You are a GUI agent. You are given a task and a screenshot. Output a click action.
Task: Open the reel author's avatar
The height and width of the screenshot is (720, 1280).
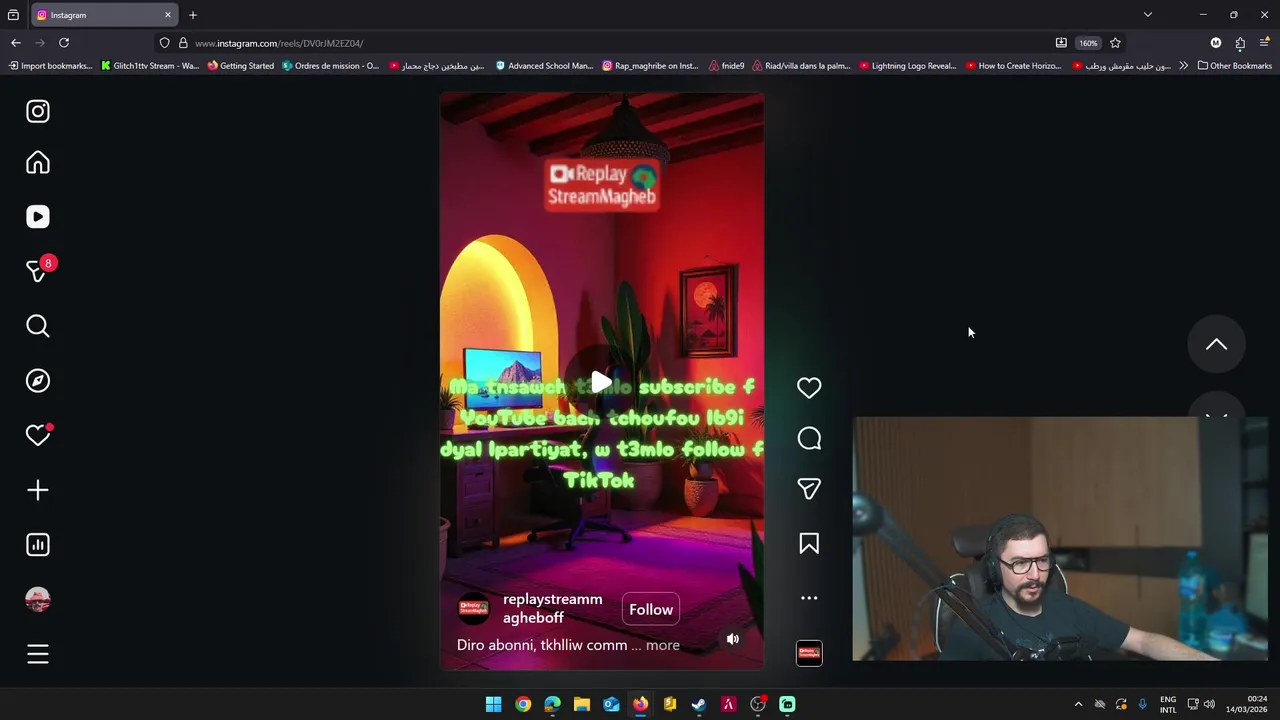point(474,609)
